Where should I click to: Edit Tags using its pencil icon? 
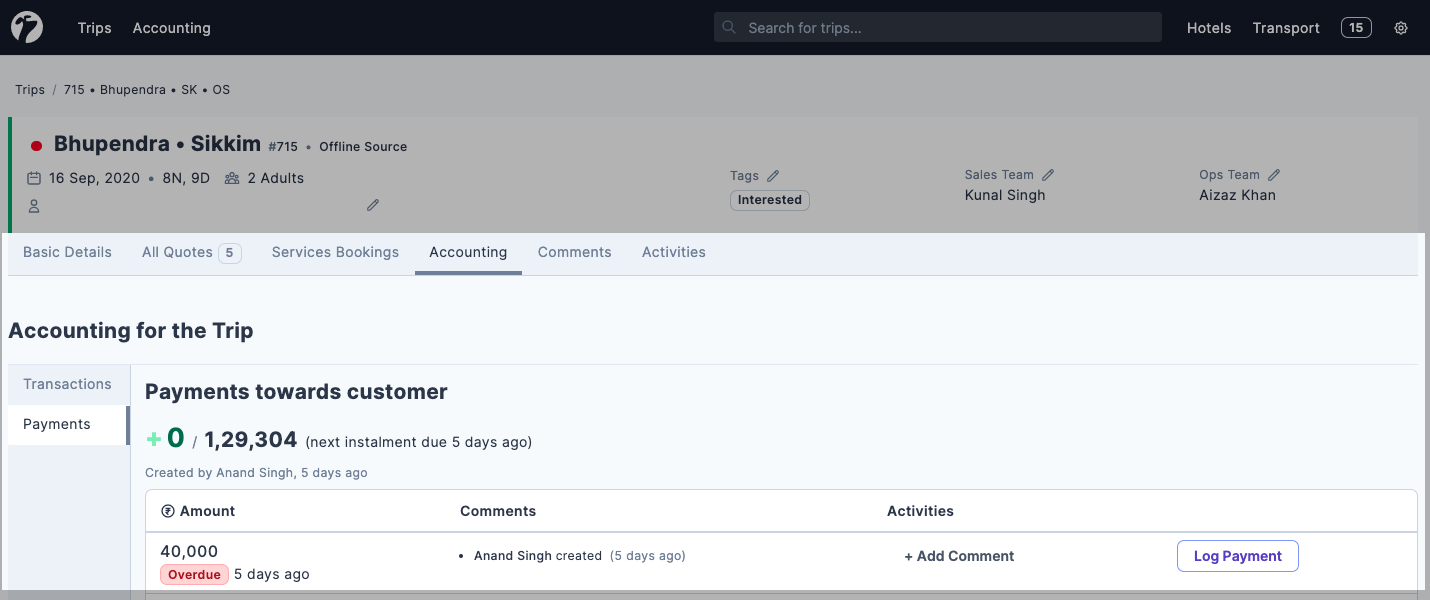click(772, 175)
